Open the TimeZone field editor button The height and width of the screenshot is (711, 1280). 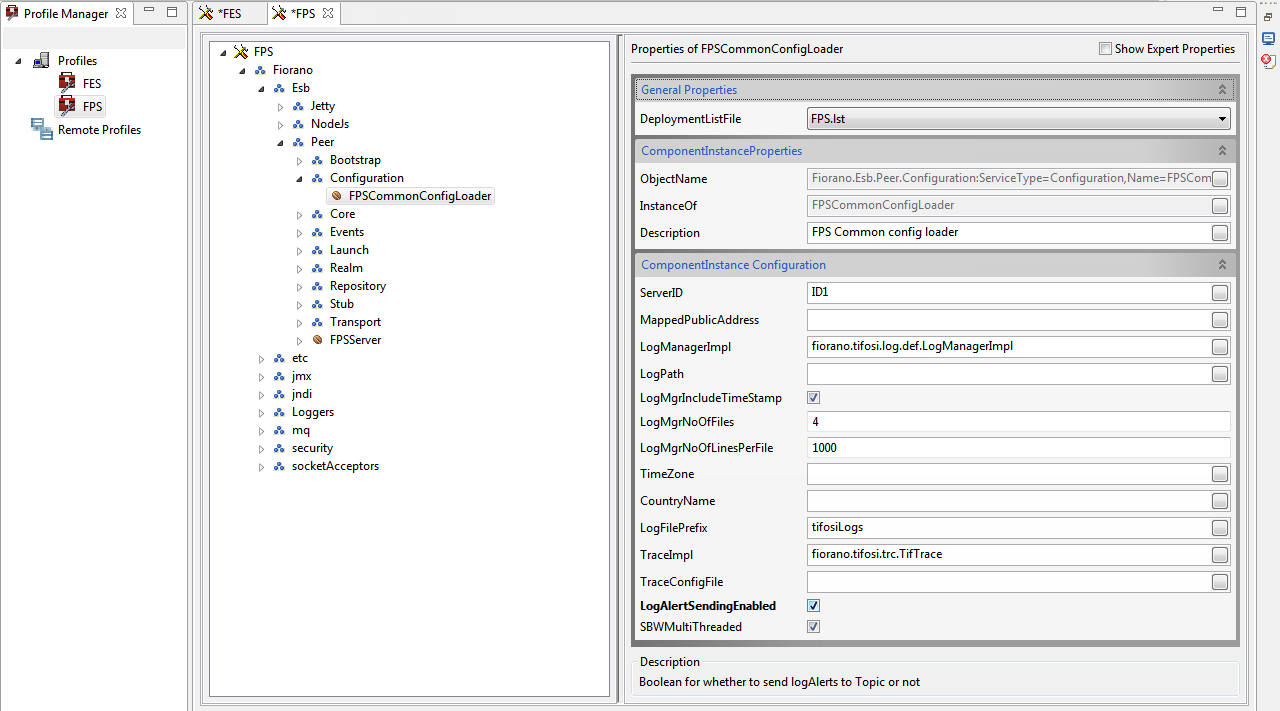[1220, 474]
